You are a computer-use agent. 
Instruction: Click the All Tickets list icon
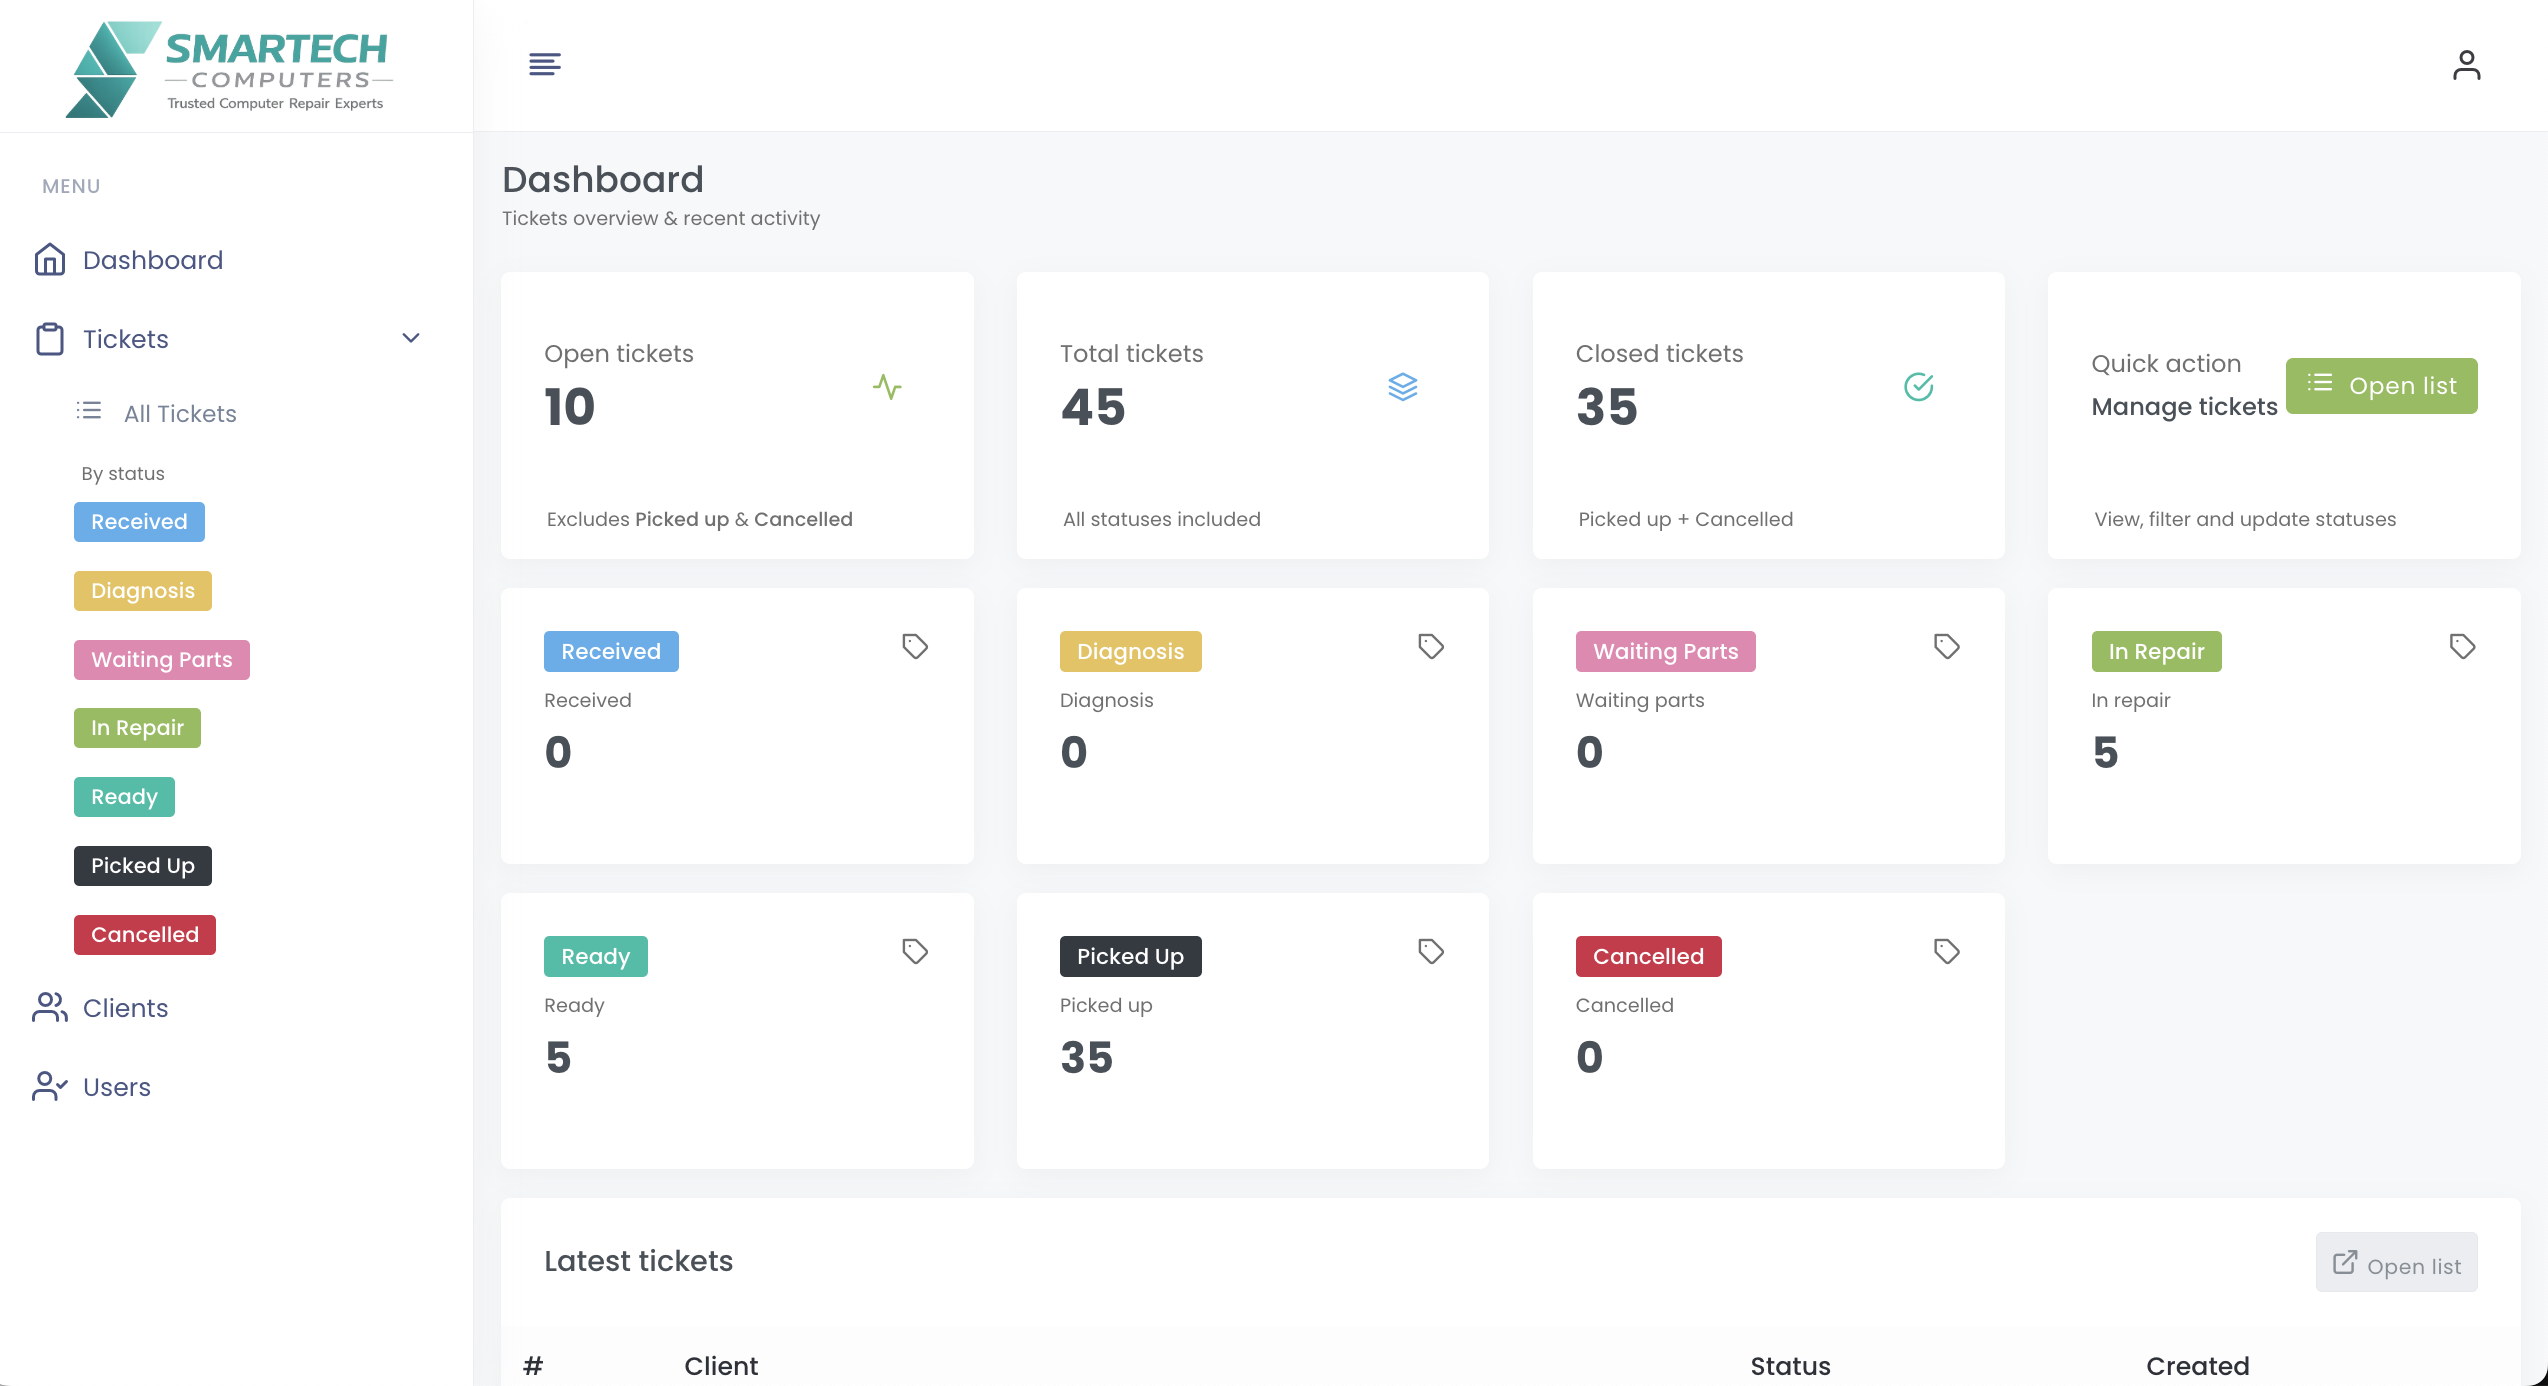pyautogui.click(x=88, y=410)
